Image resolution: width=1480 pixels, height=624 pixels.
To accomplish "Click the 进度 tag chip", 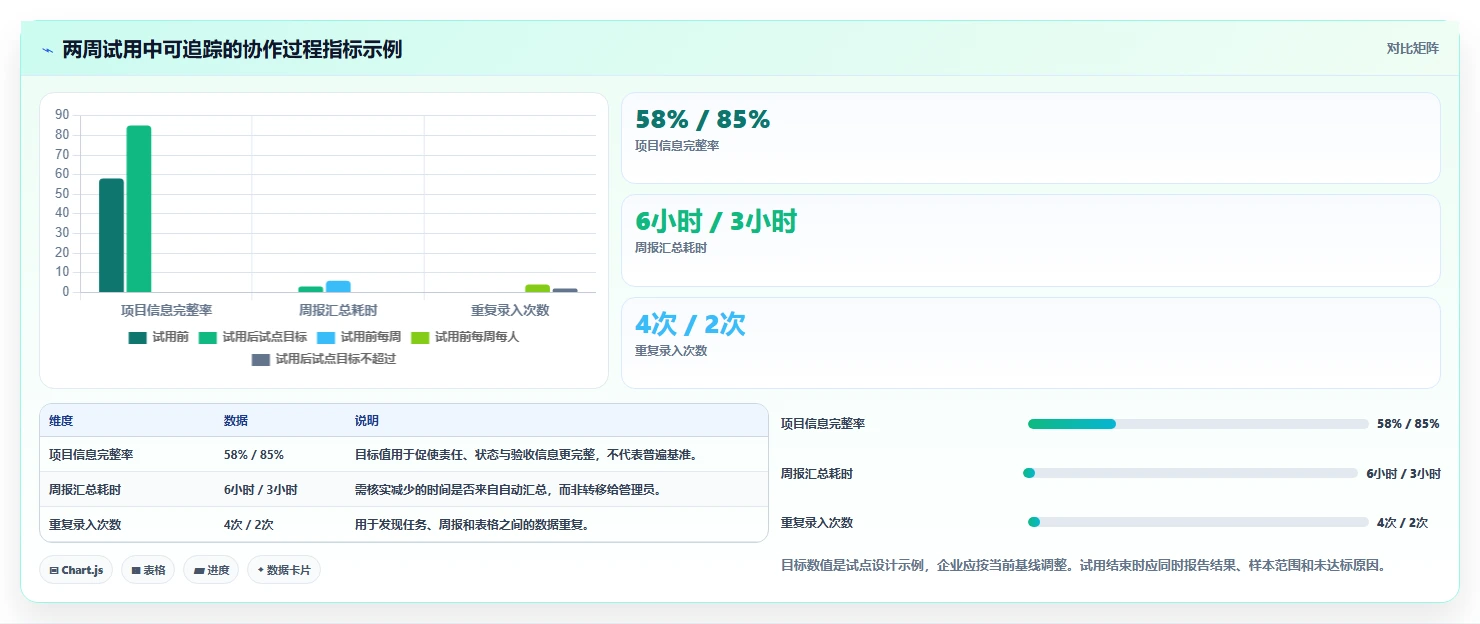I will [x=211, y=570].
